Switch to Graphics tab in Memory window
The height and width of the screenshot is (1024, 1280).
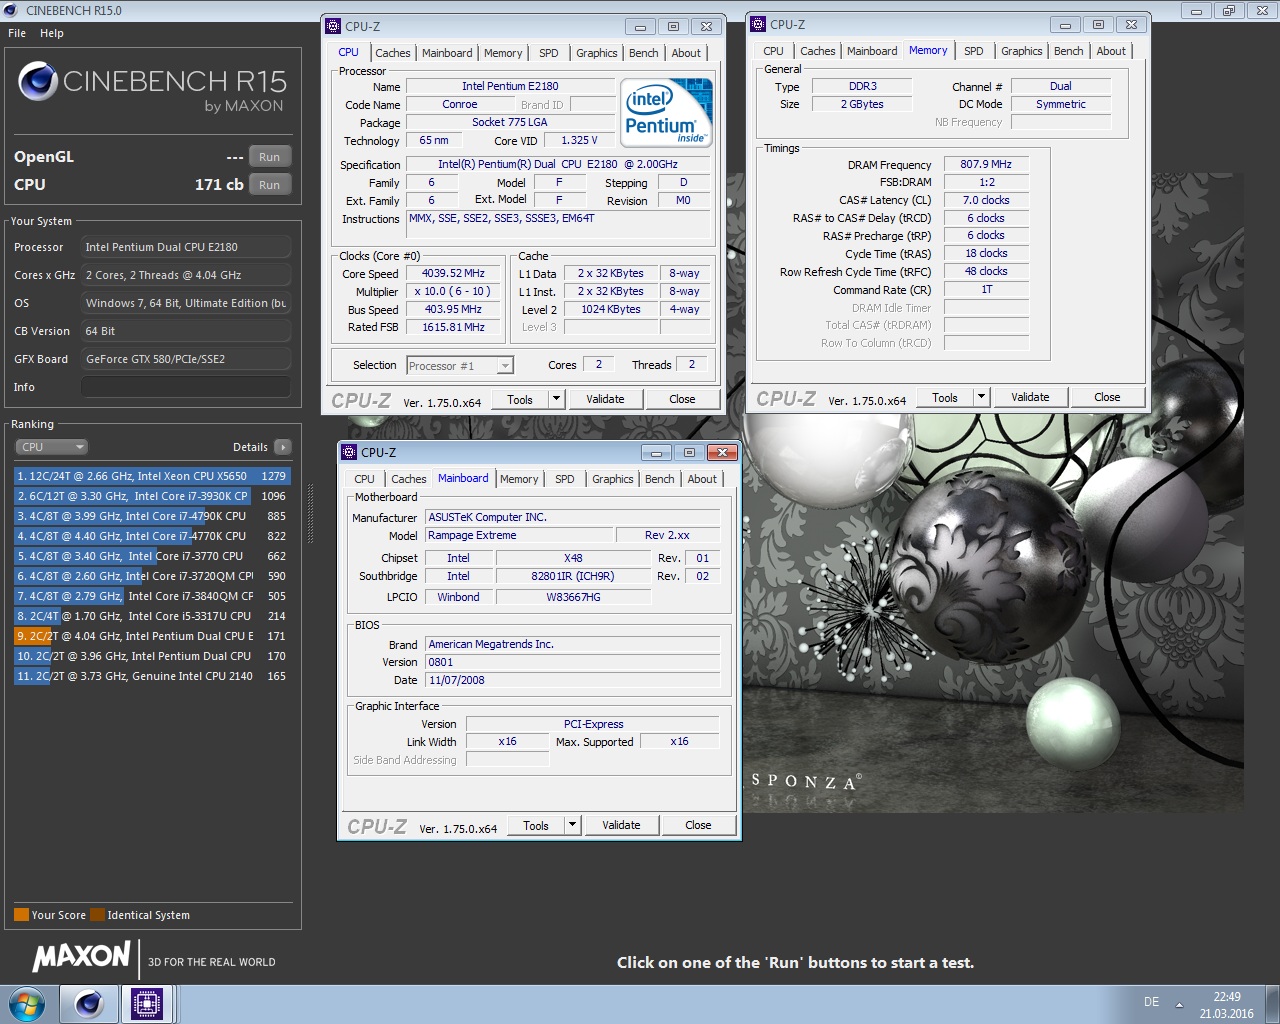pos(1021,51)
